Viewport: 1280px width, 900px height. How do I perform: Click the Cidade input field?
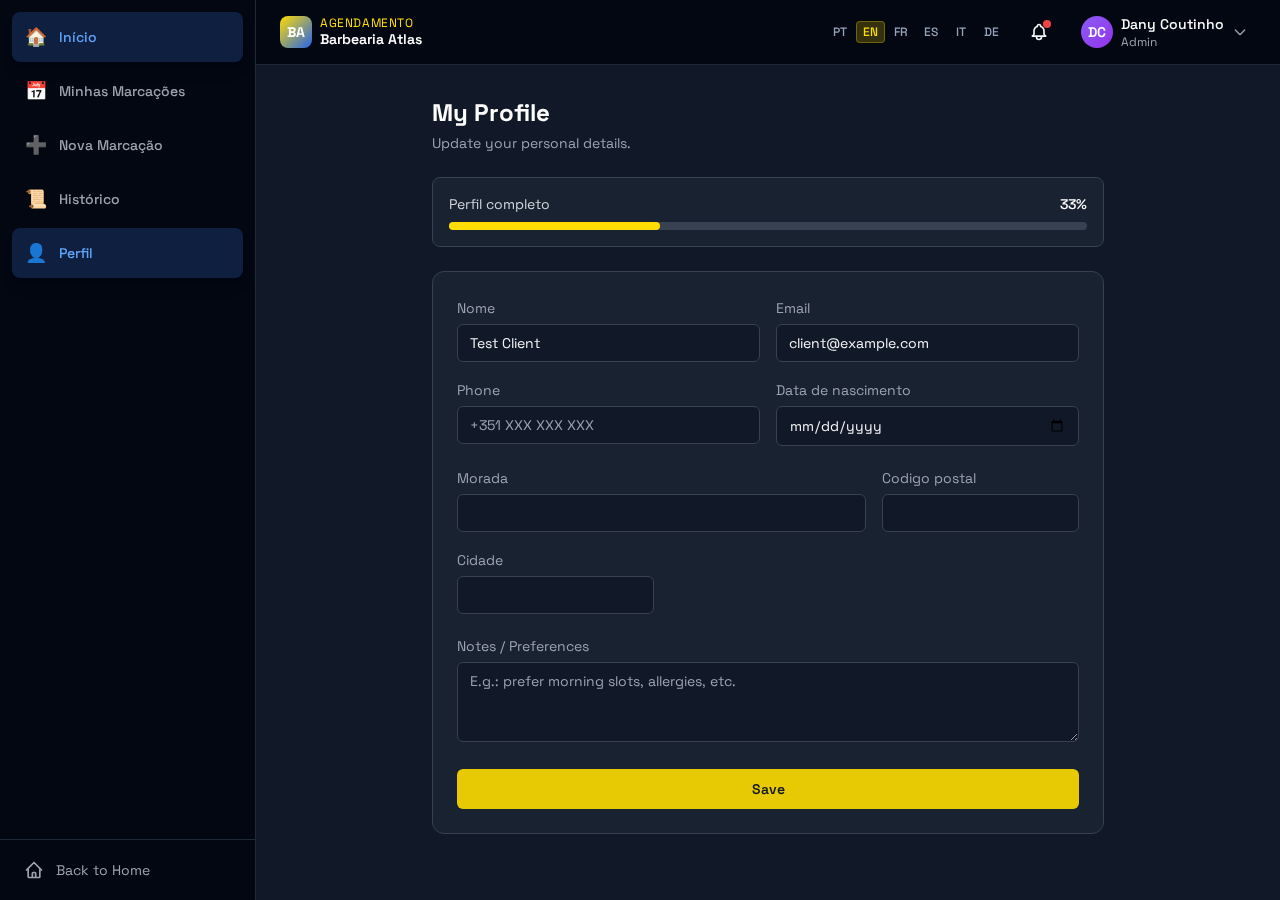click(555, 595)
